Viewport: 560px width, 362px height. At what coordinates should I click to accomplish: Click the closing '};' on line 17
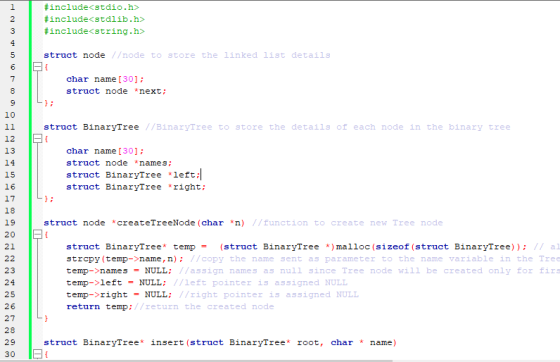pos(49,198)
